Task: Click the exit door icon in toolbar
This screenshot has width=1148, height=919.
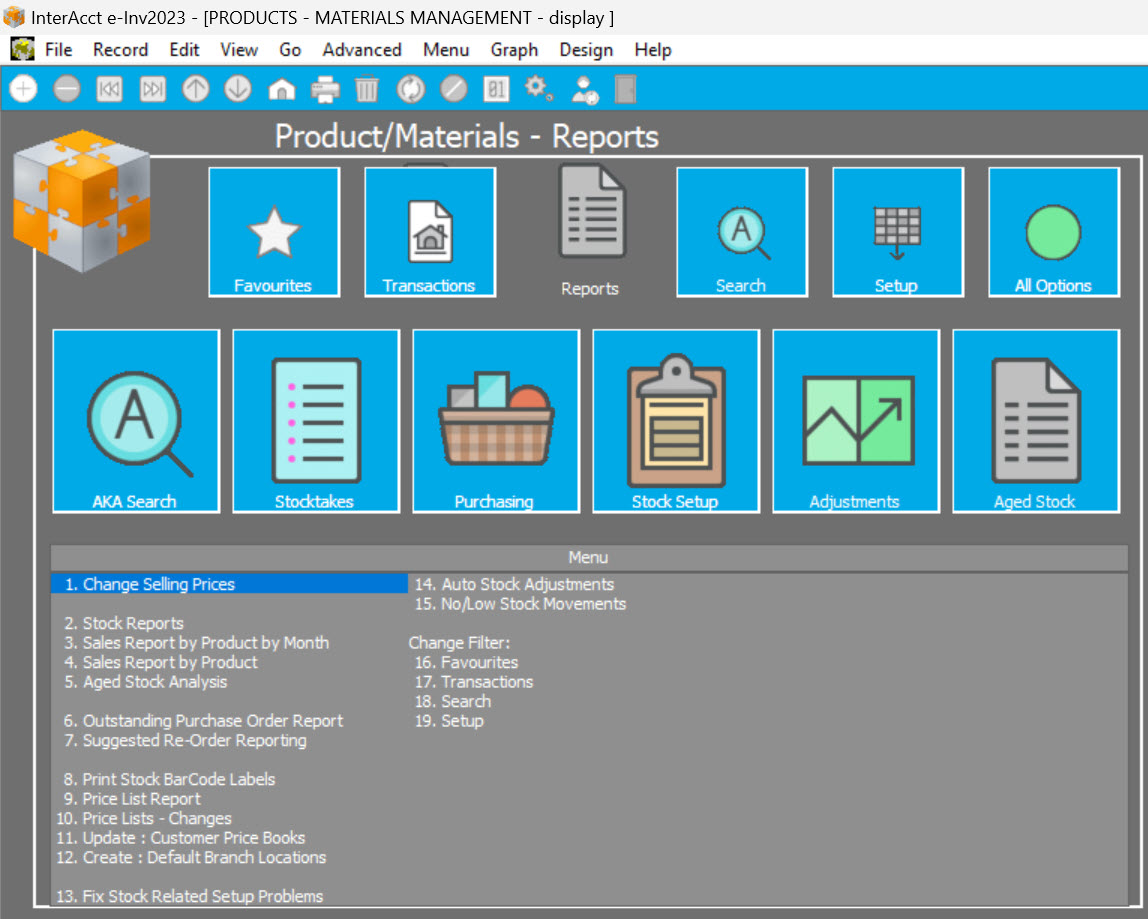Action: tap(625, 89)
